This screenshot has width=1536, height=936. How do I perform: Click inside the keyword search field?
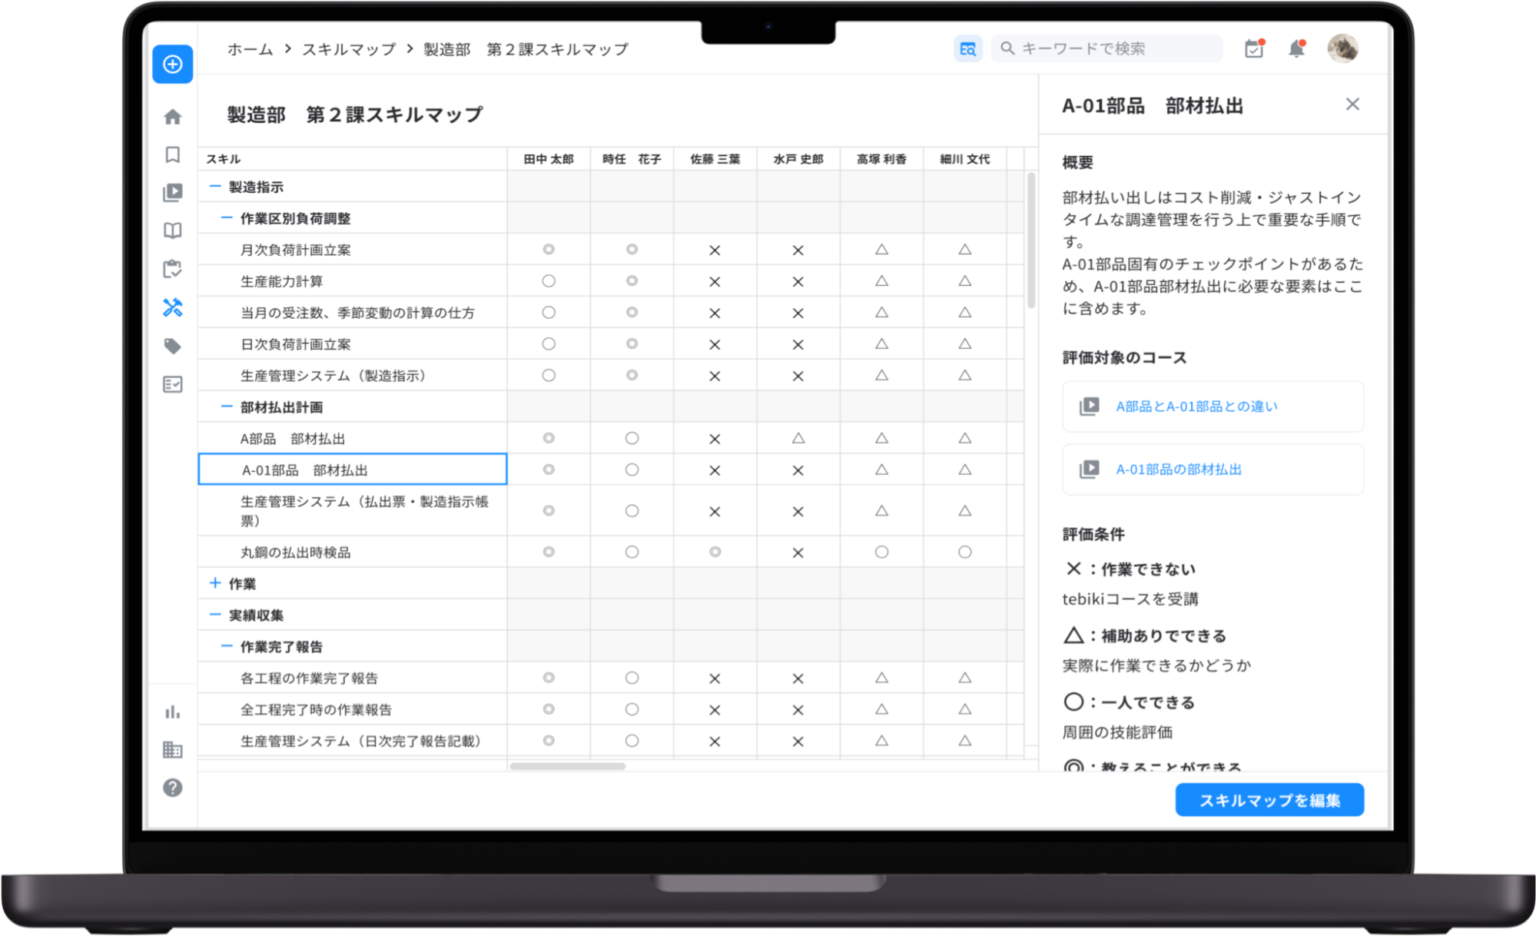click(1105, 48)
